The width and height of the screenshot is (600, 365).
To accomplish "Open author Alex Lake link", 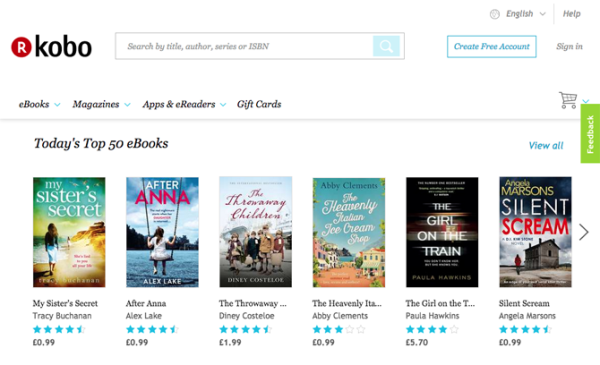I will (144, 316).
